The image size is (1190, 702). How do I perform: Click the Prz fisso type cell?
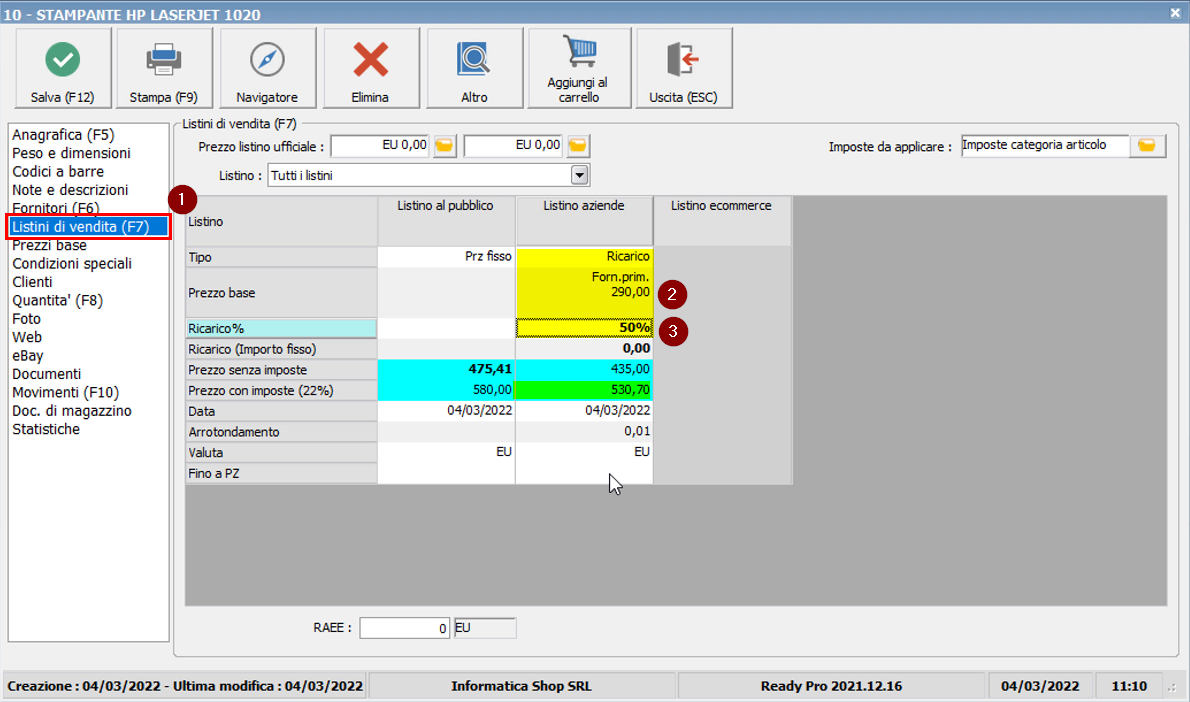tap(446, 257)
